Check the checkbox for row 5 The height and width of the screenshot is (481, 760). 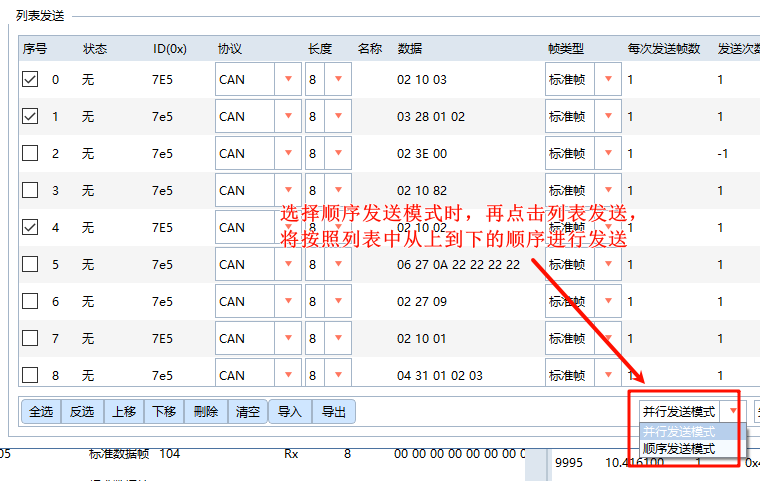30,264
